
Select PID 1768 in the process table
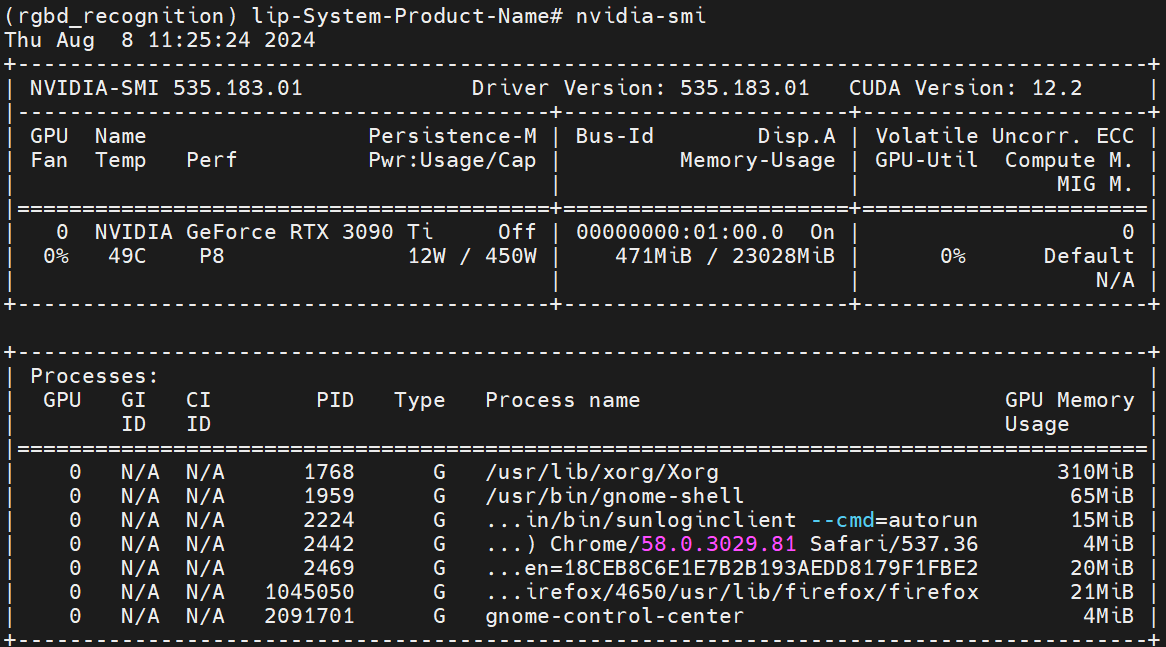(329, 472)
